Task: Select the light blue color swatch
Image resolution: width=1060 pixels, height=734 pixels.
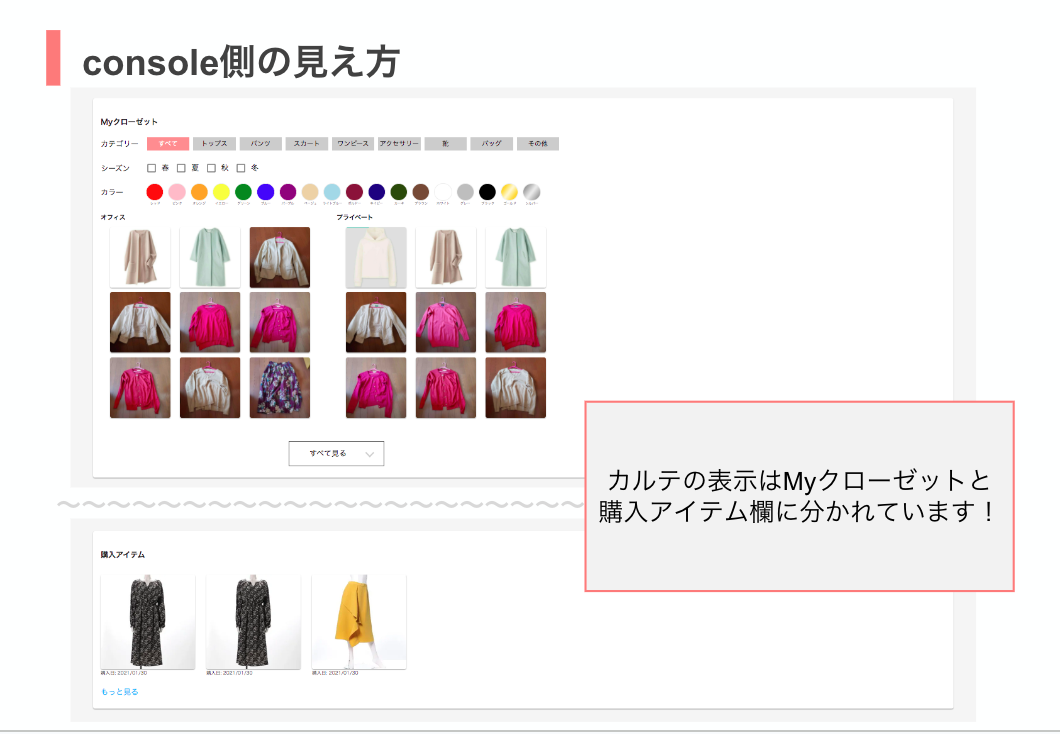Action: click(332, 192)
